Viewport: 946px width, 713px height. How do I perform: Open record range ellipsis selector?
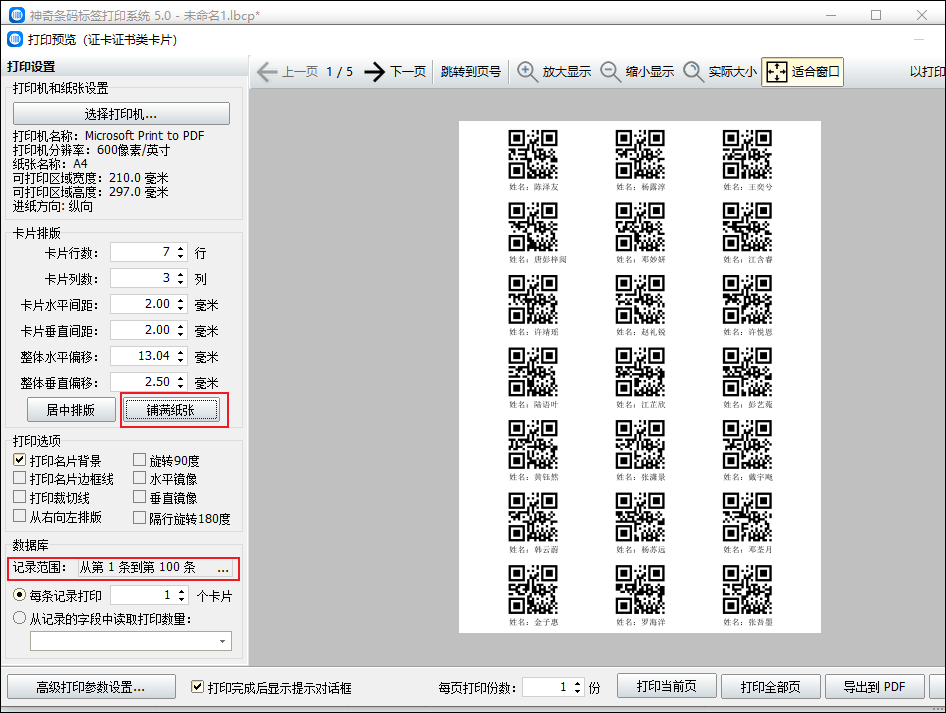(x=223, y=568)
